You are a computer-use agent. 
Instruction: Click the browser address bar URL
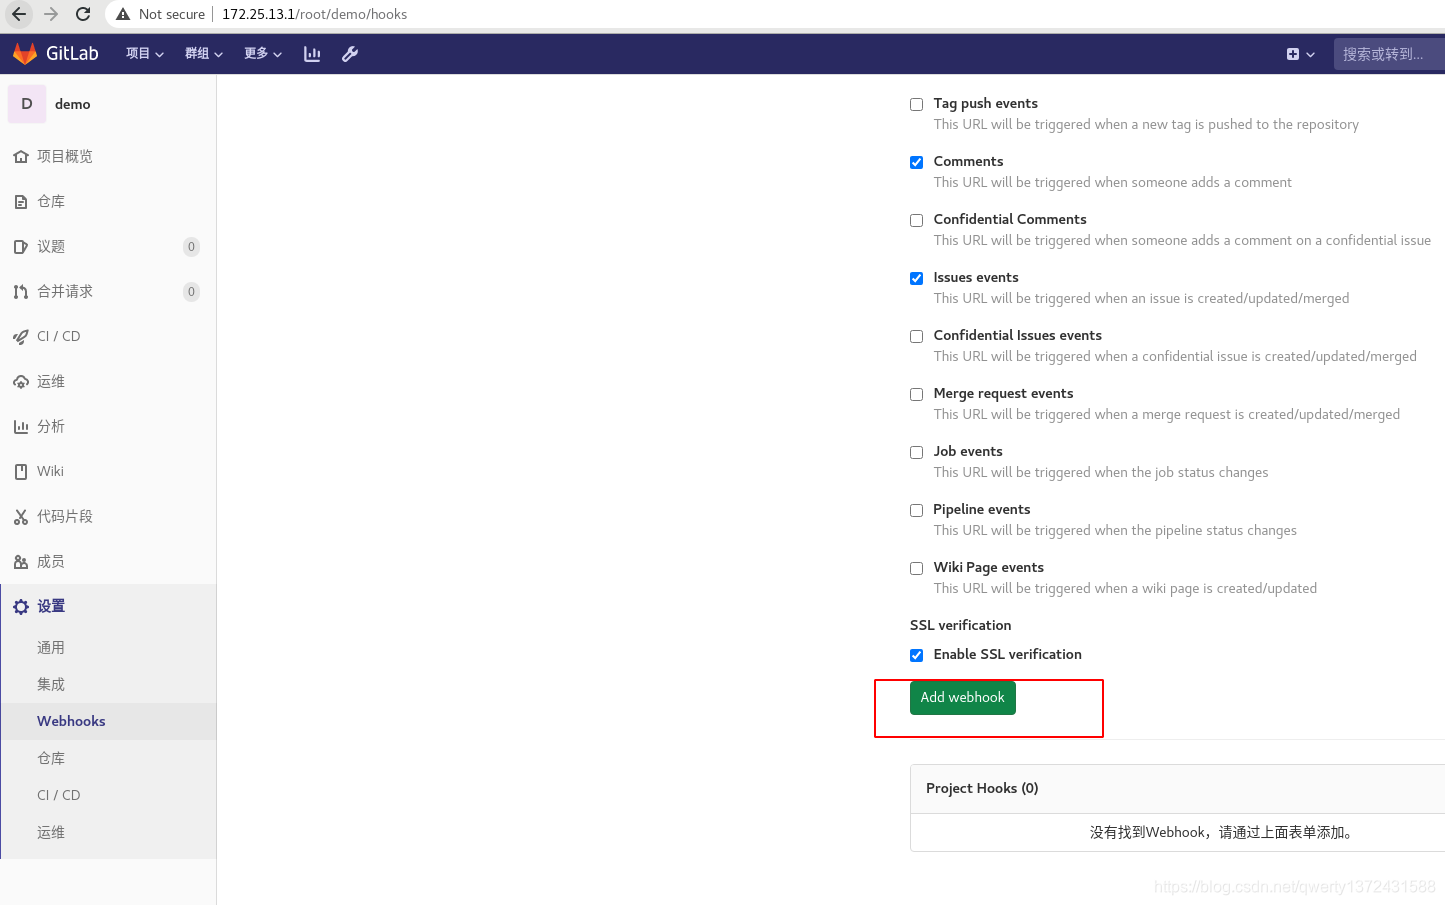pyautogui.click(x=314, y=14)
